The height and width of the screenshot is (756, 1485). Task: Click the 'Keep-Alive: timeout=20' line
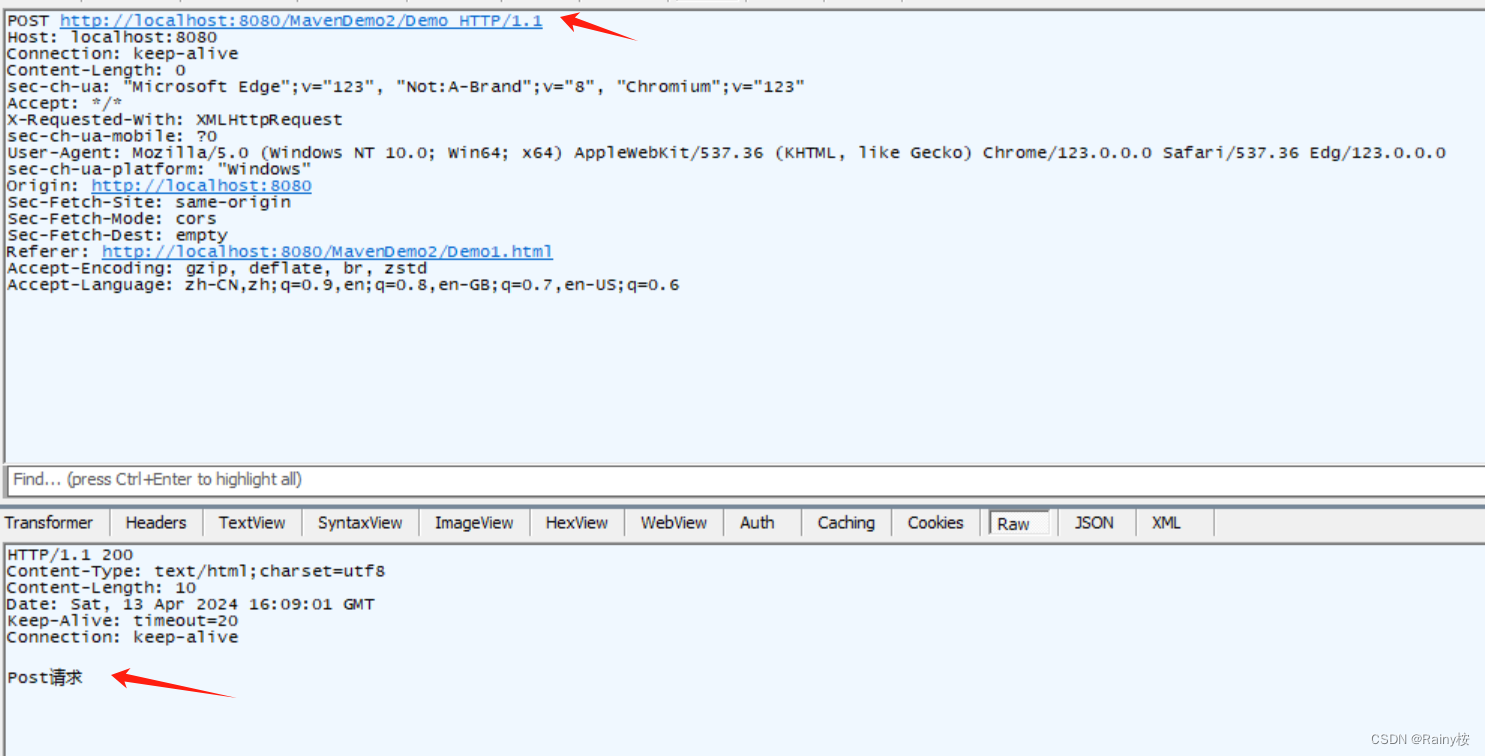pyautogui.click(x=122, y=621)
